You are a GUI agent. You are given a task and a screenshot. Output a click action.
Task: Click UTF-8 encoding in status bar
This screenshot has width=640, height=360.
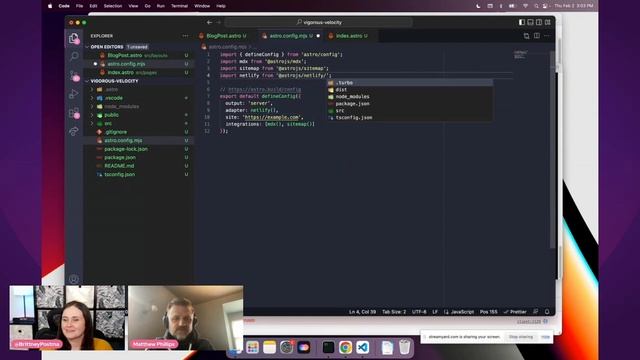point(419,311)
